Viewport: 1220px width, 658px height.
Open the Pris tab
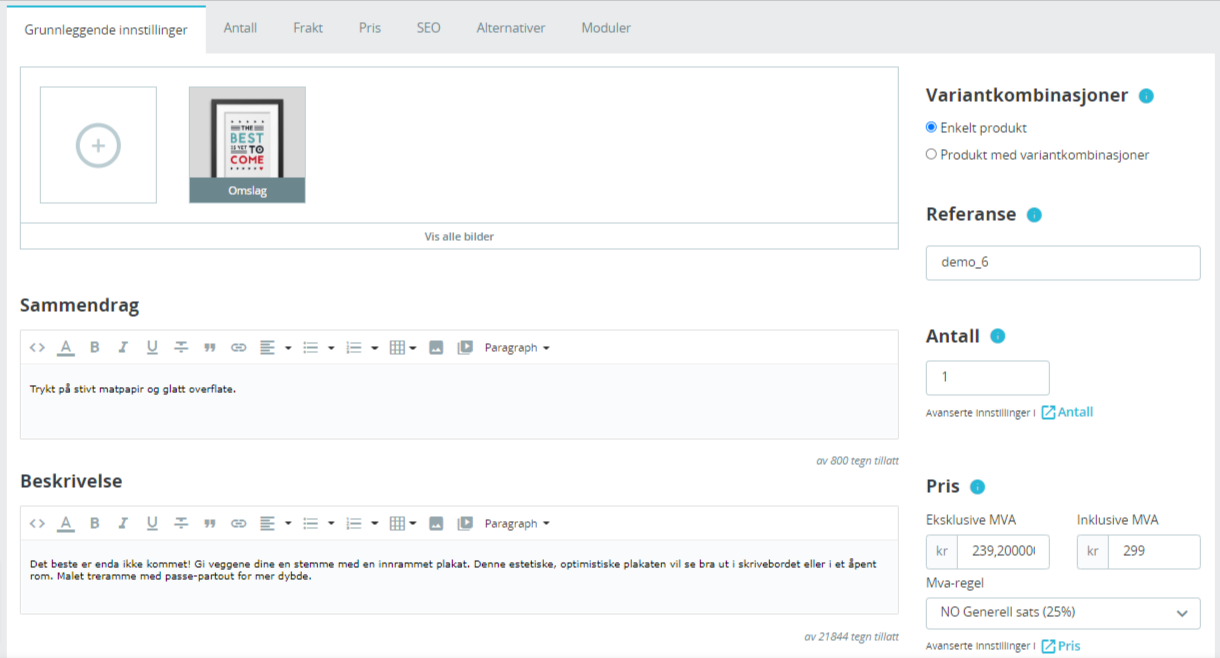[370, 28]
